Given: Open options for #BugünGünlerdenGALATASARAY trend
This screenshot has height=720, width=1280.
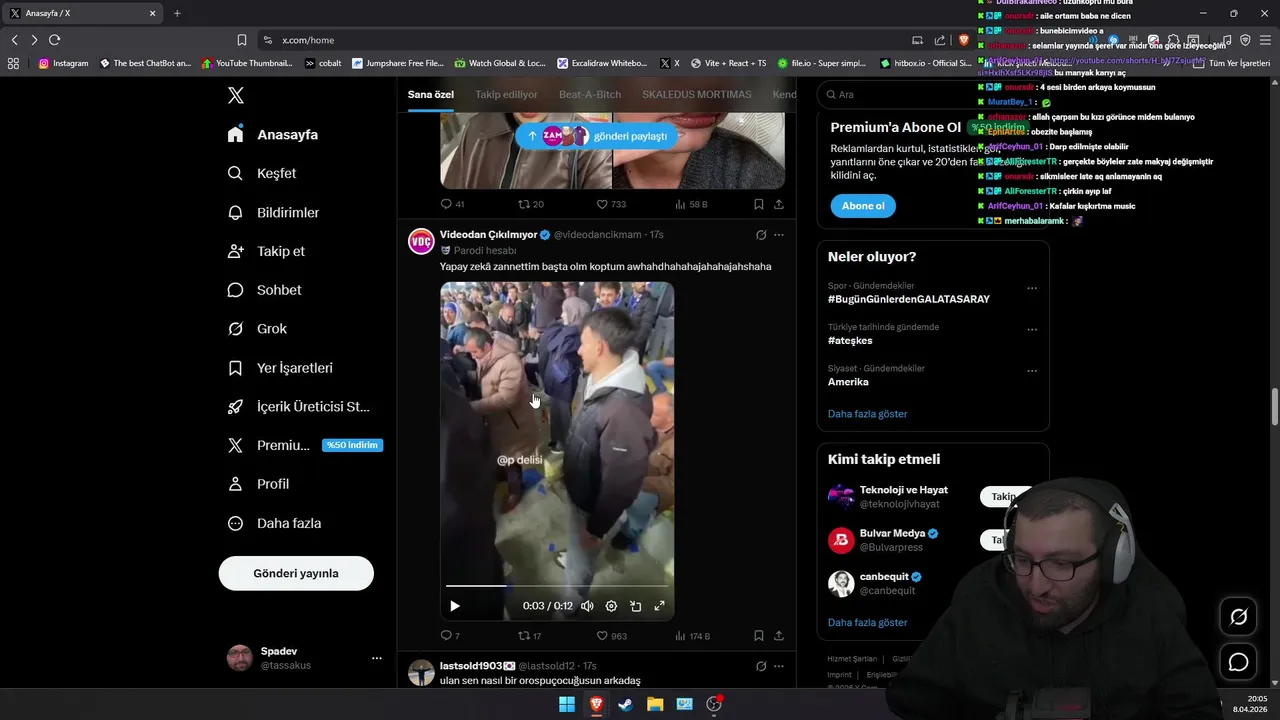Looking at the screenshot, I should 1032,289.
